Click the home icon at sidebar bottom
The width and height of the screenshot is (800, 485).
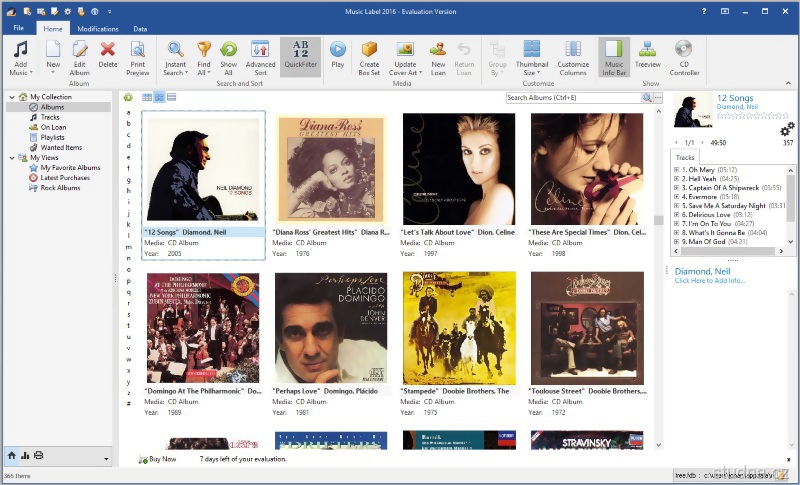click(12, 455)
